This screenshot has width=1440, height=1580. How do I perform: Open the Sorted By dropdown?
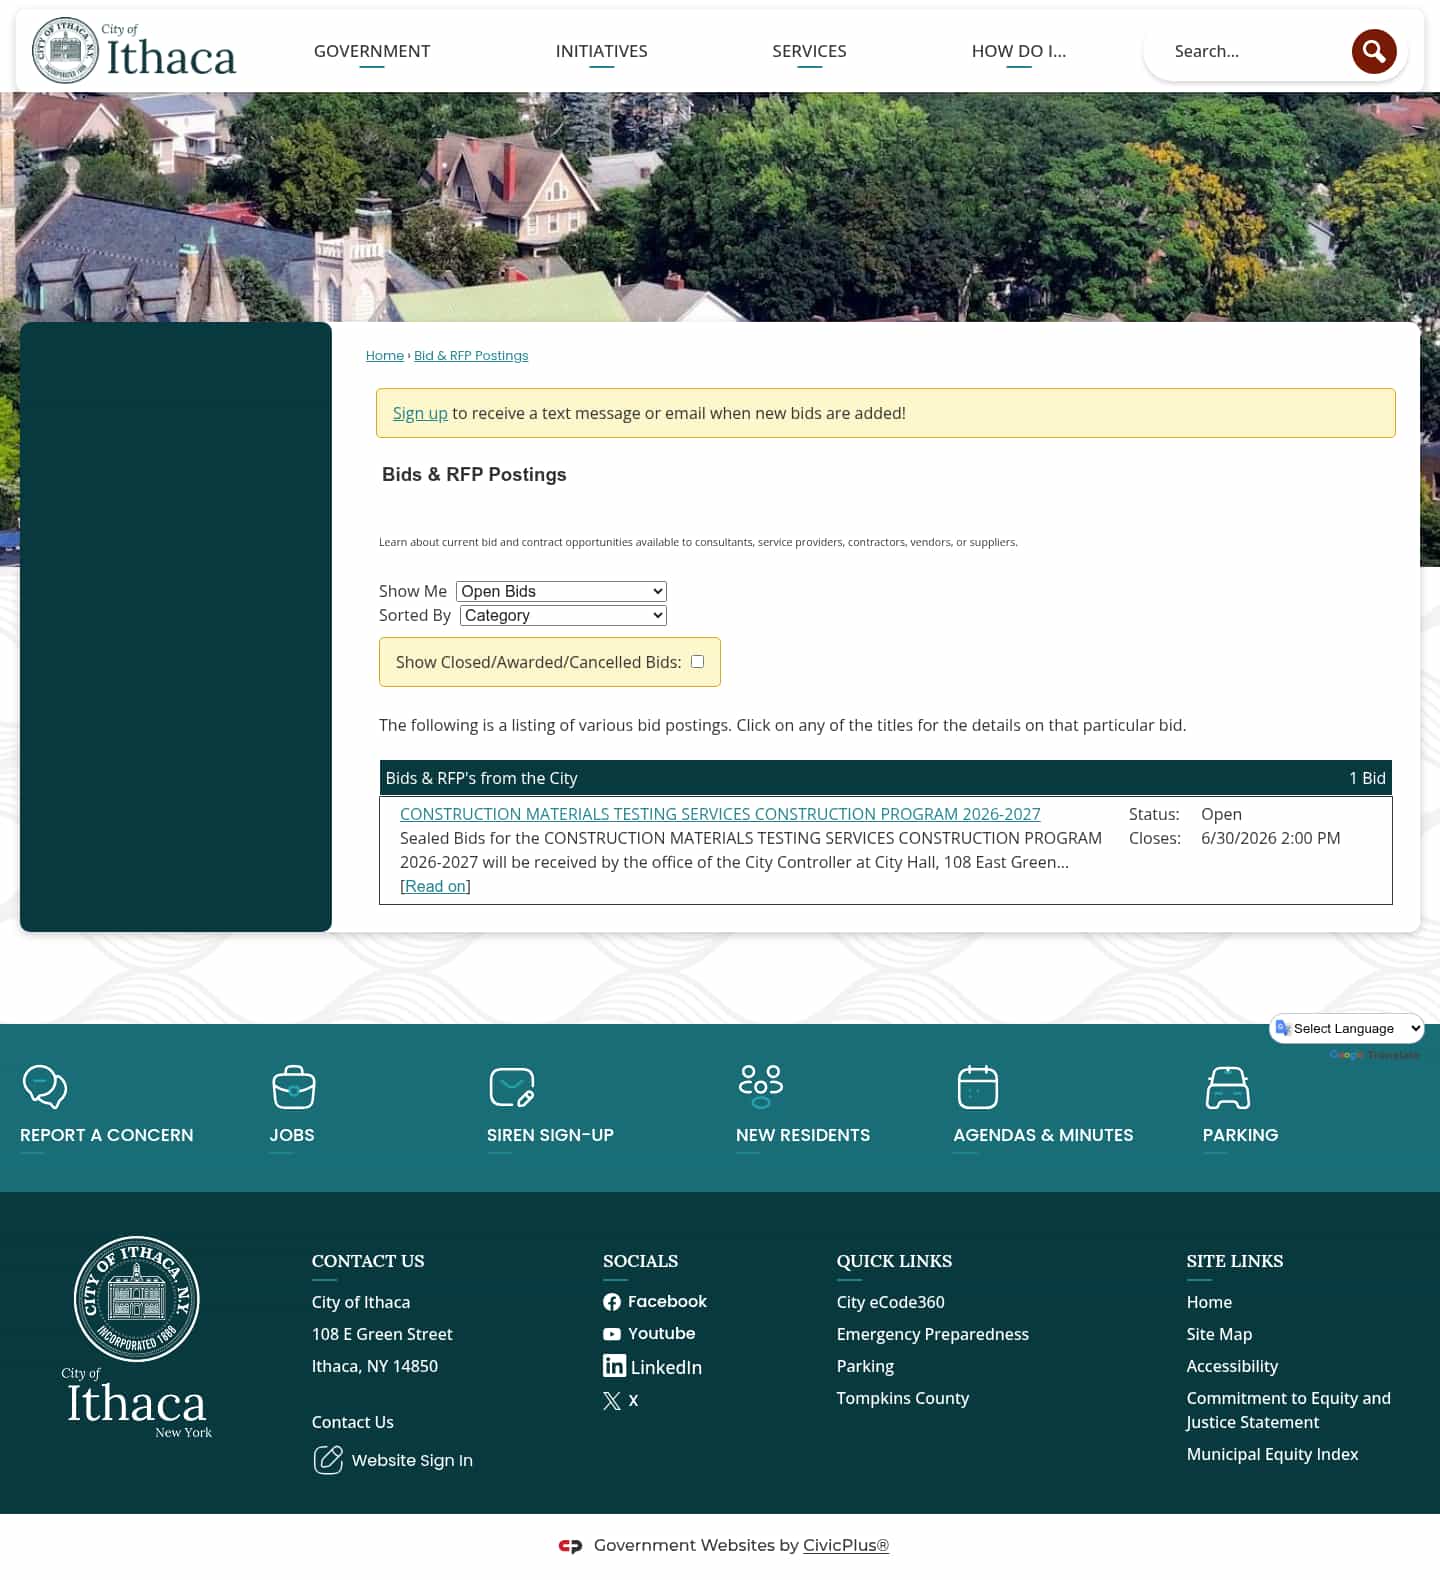(x=563, y=615)
